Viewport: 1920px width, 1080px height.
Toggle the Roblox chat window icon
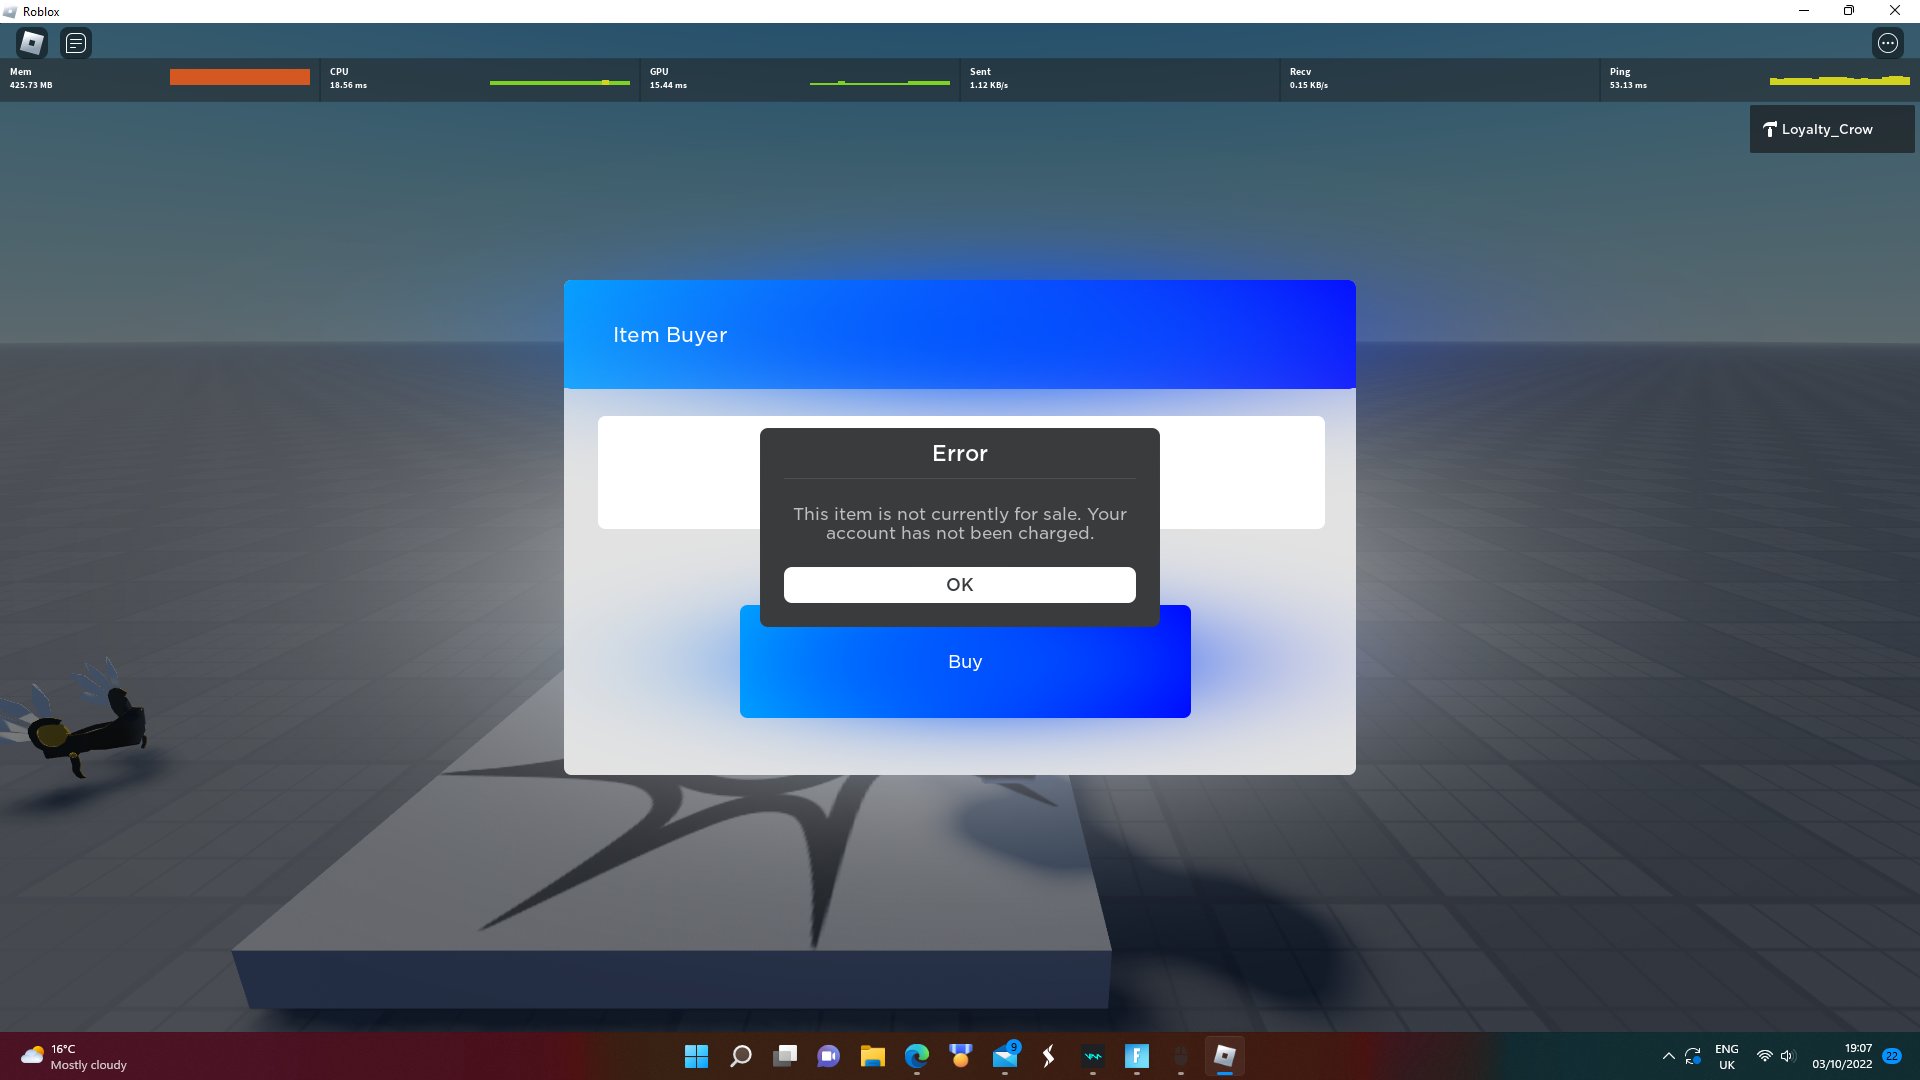tap(76, 43)
